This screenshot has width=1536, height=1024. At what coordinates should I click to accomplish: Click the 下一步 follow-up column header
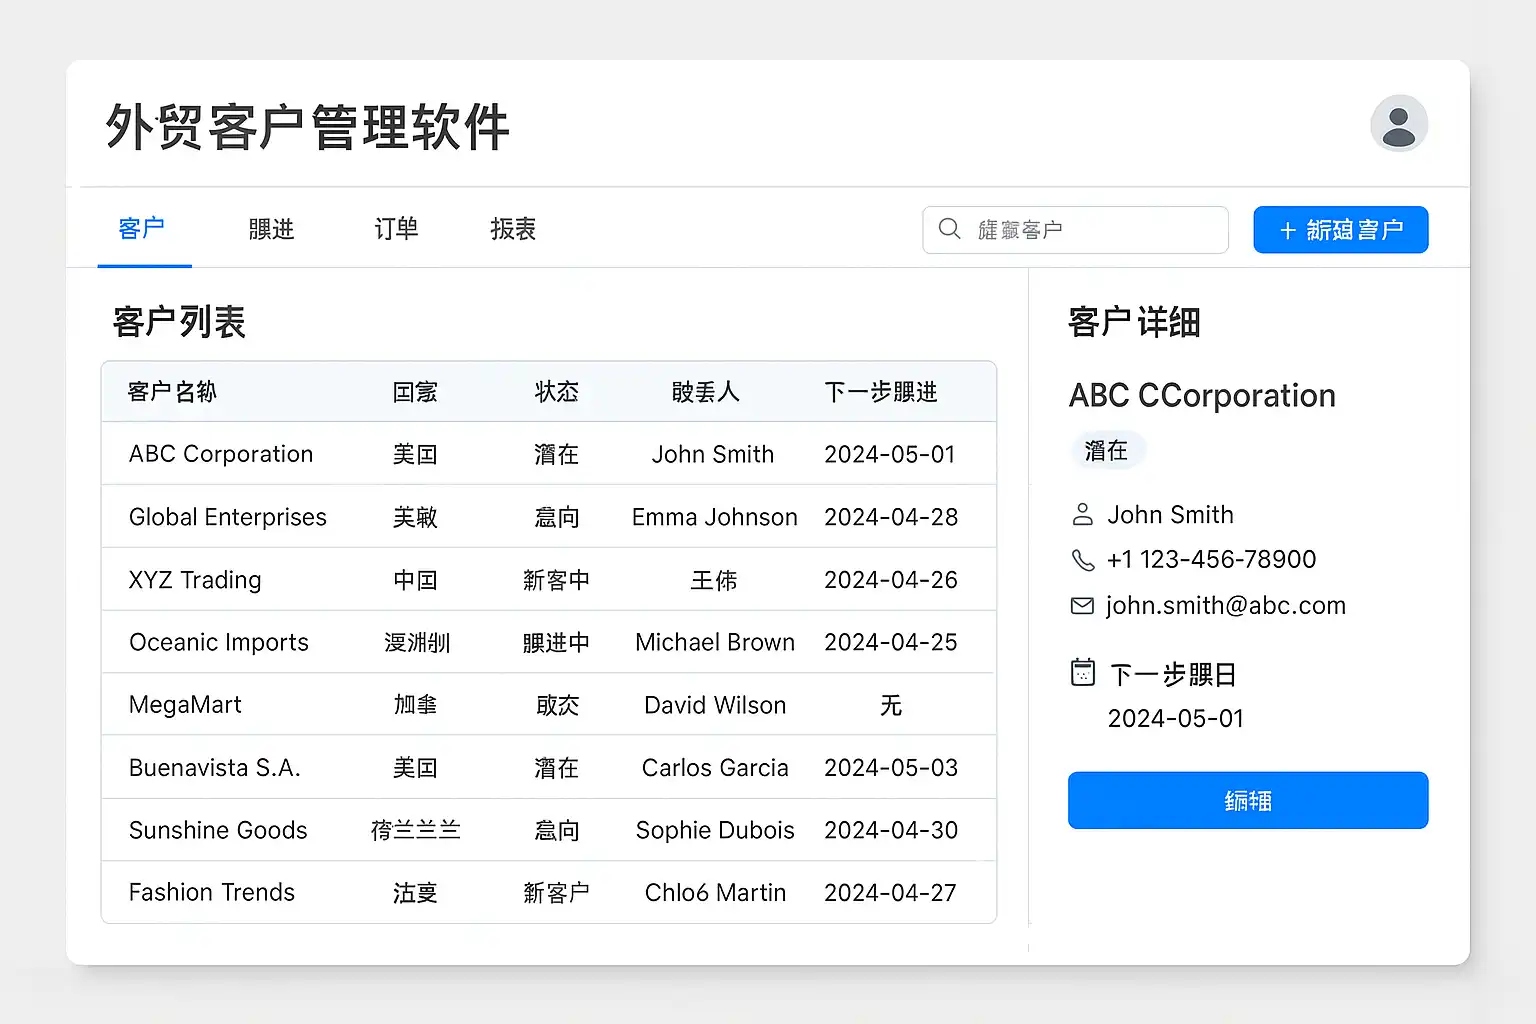(x=880, y=392)
